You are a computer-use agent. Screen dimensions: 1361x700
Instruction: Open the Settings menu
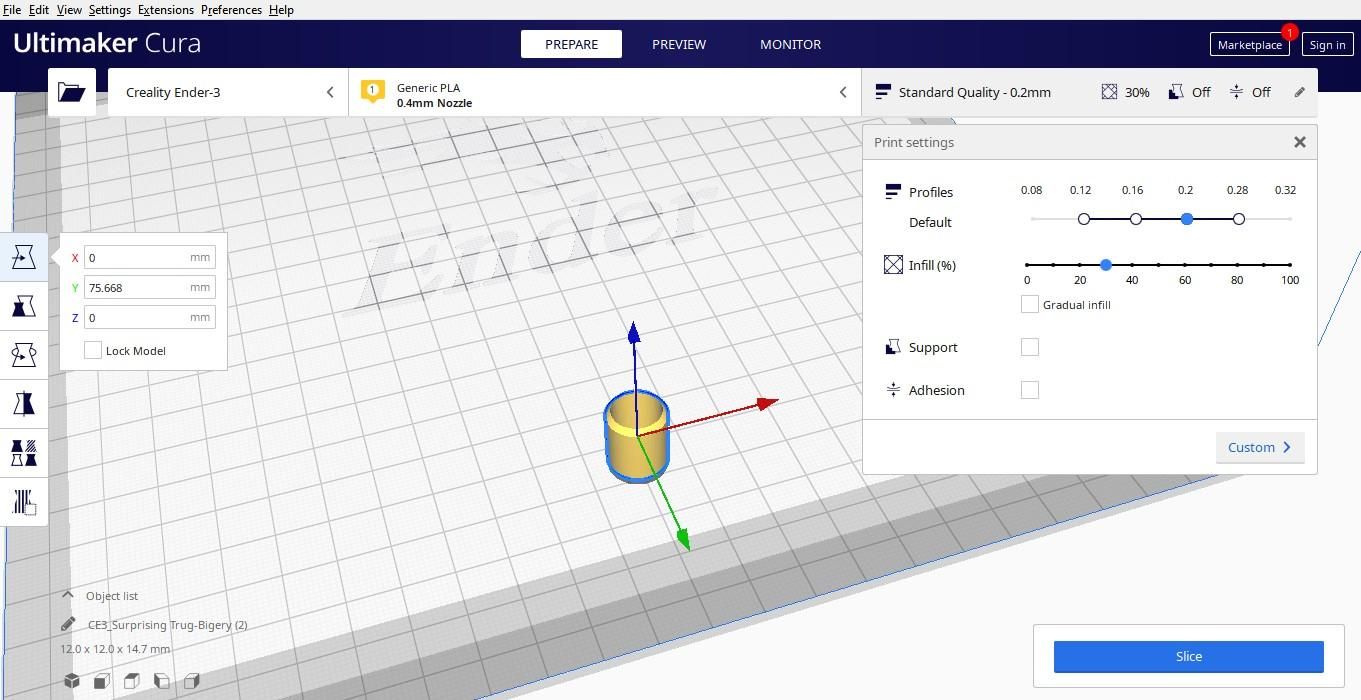[109, 9]
